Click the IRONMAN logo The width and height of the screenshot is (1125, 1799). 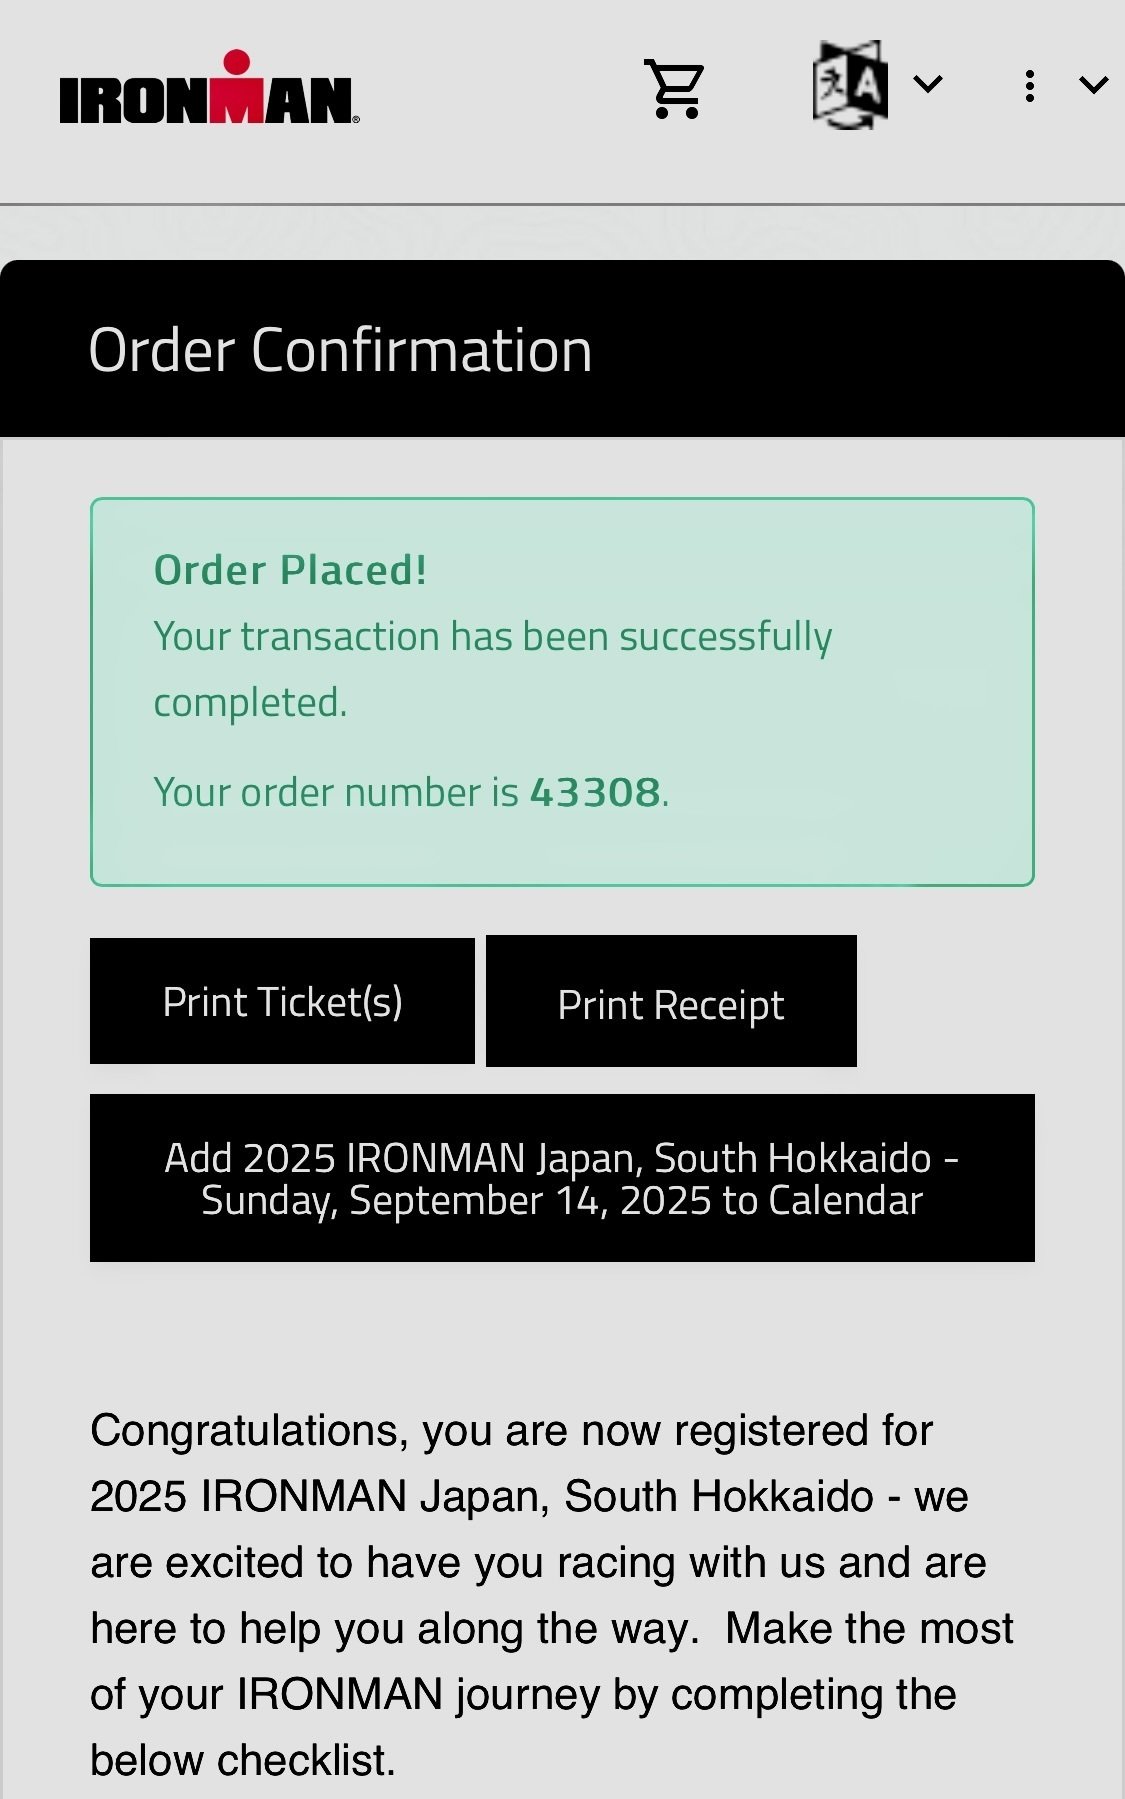point(209,90)
